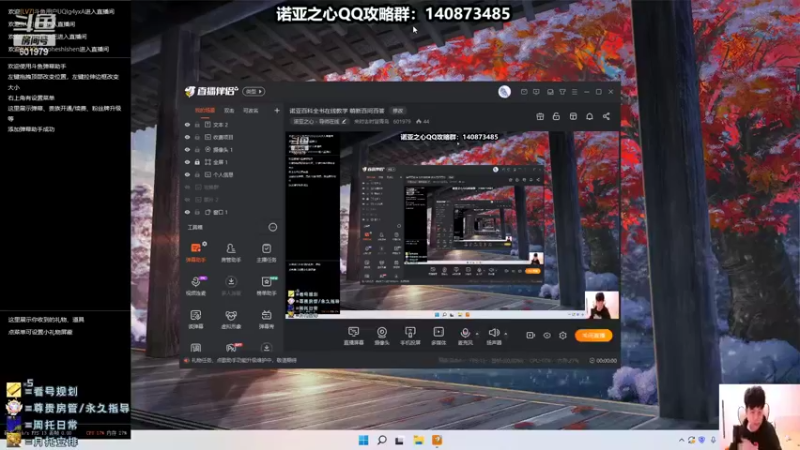Select the 个人信息 source row
The height and width of the screenshot is (450, 800).
(231, 174)
